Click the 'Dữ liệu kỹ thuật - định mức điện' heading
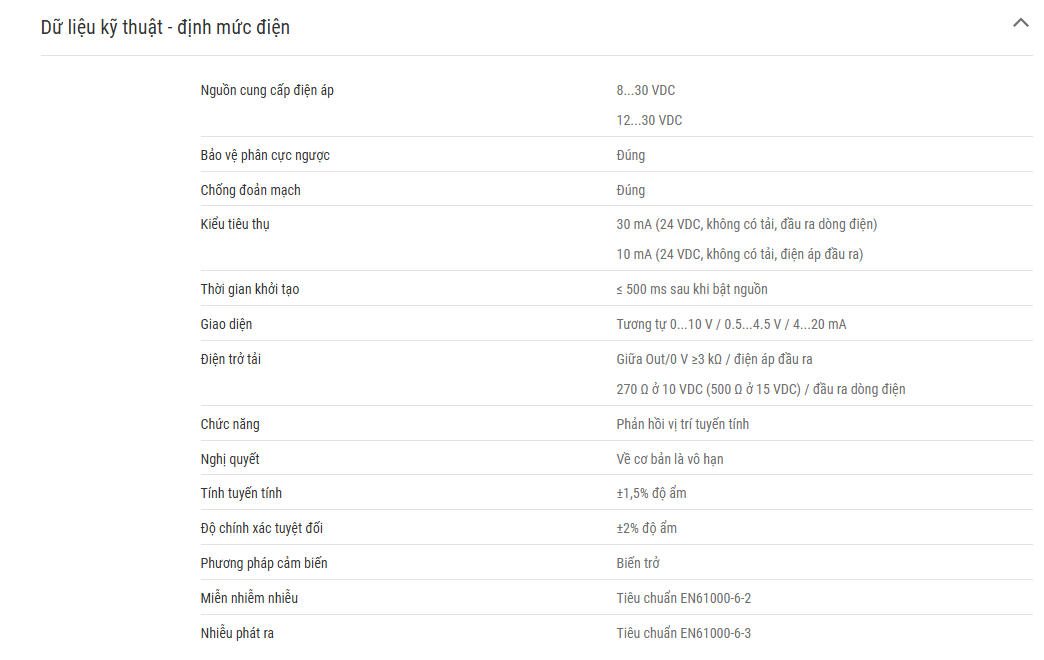 coord(165,27)
